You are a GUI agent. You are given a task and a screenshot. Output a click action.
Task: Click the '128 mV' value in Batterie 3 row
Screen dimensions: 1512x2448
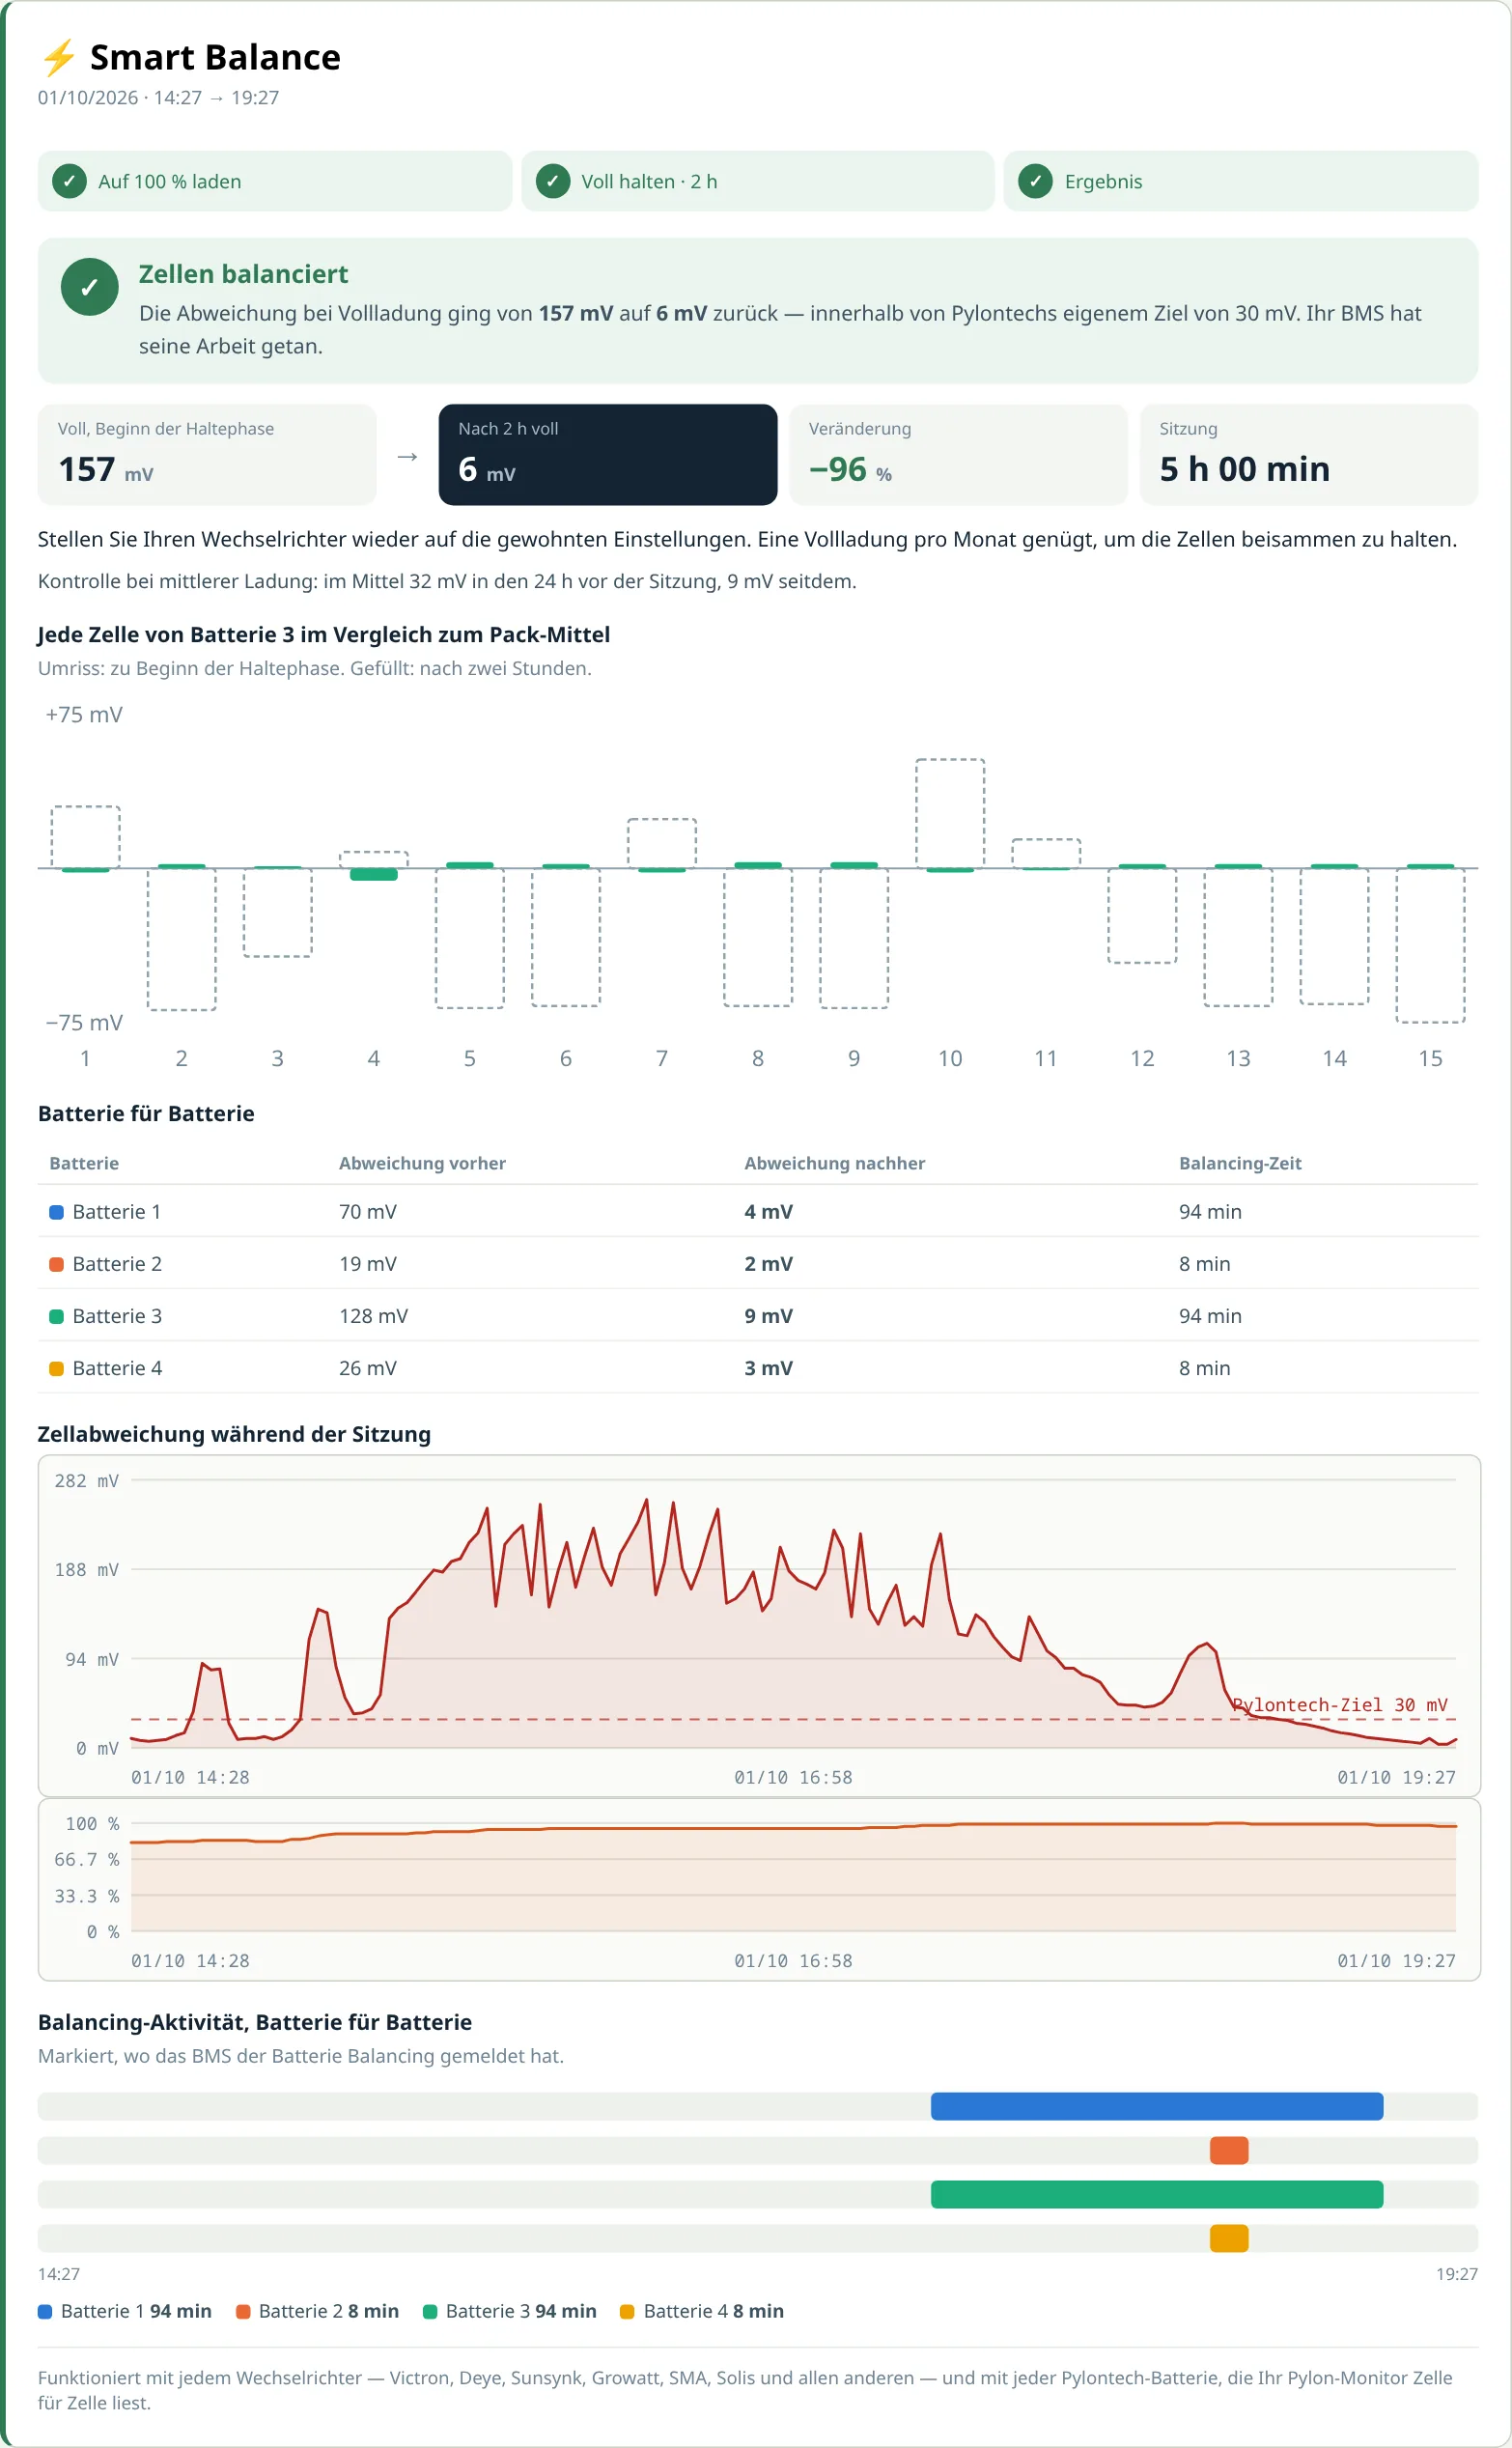click(x=373, y=1316)
